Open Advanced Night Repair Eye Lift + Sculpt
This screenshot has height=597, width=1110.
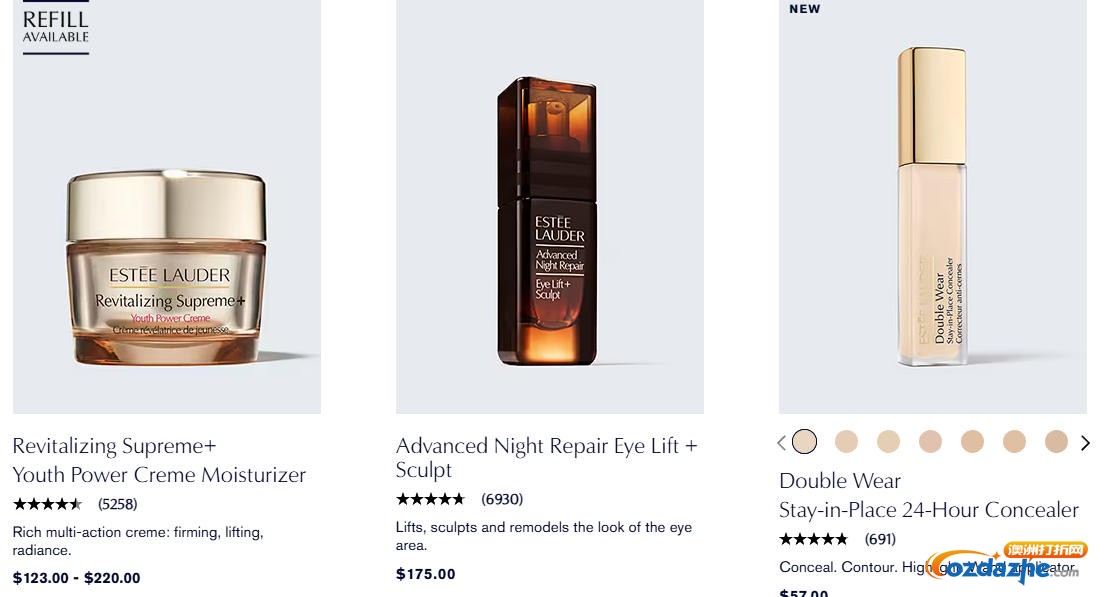[x=546, y=457]
